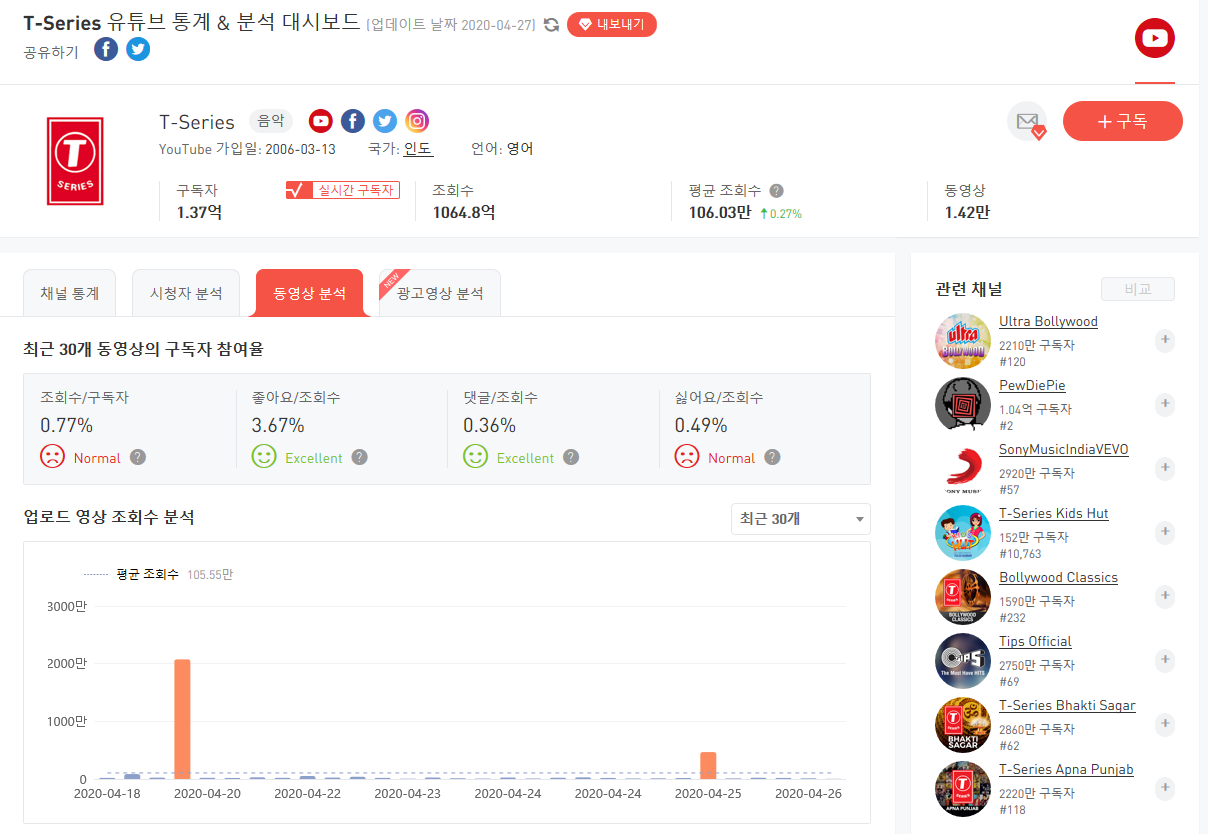Click the 1.42만 video count

tap(967, 212)
